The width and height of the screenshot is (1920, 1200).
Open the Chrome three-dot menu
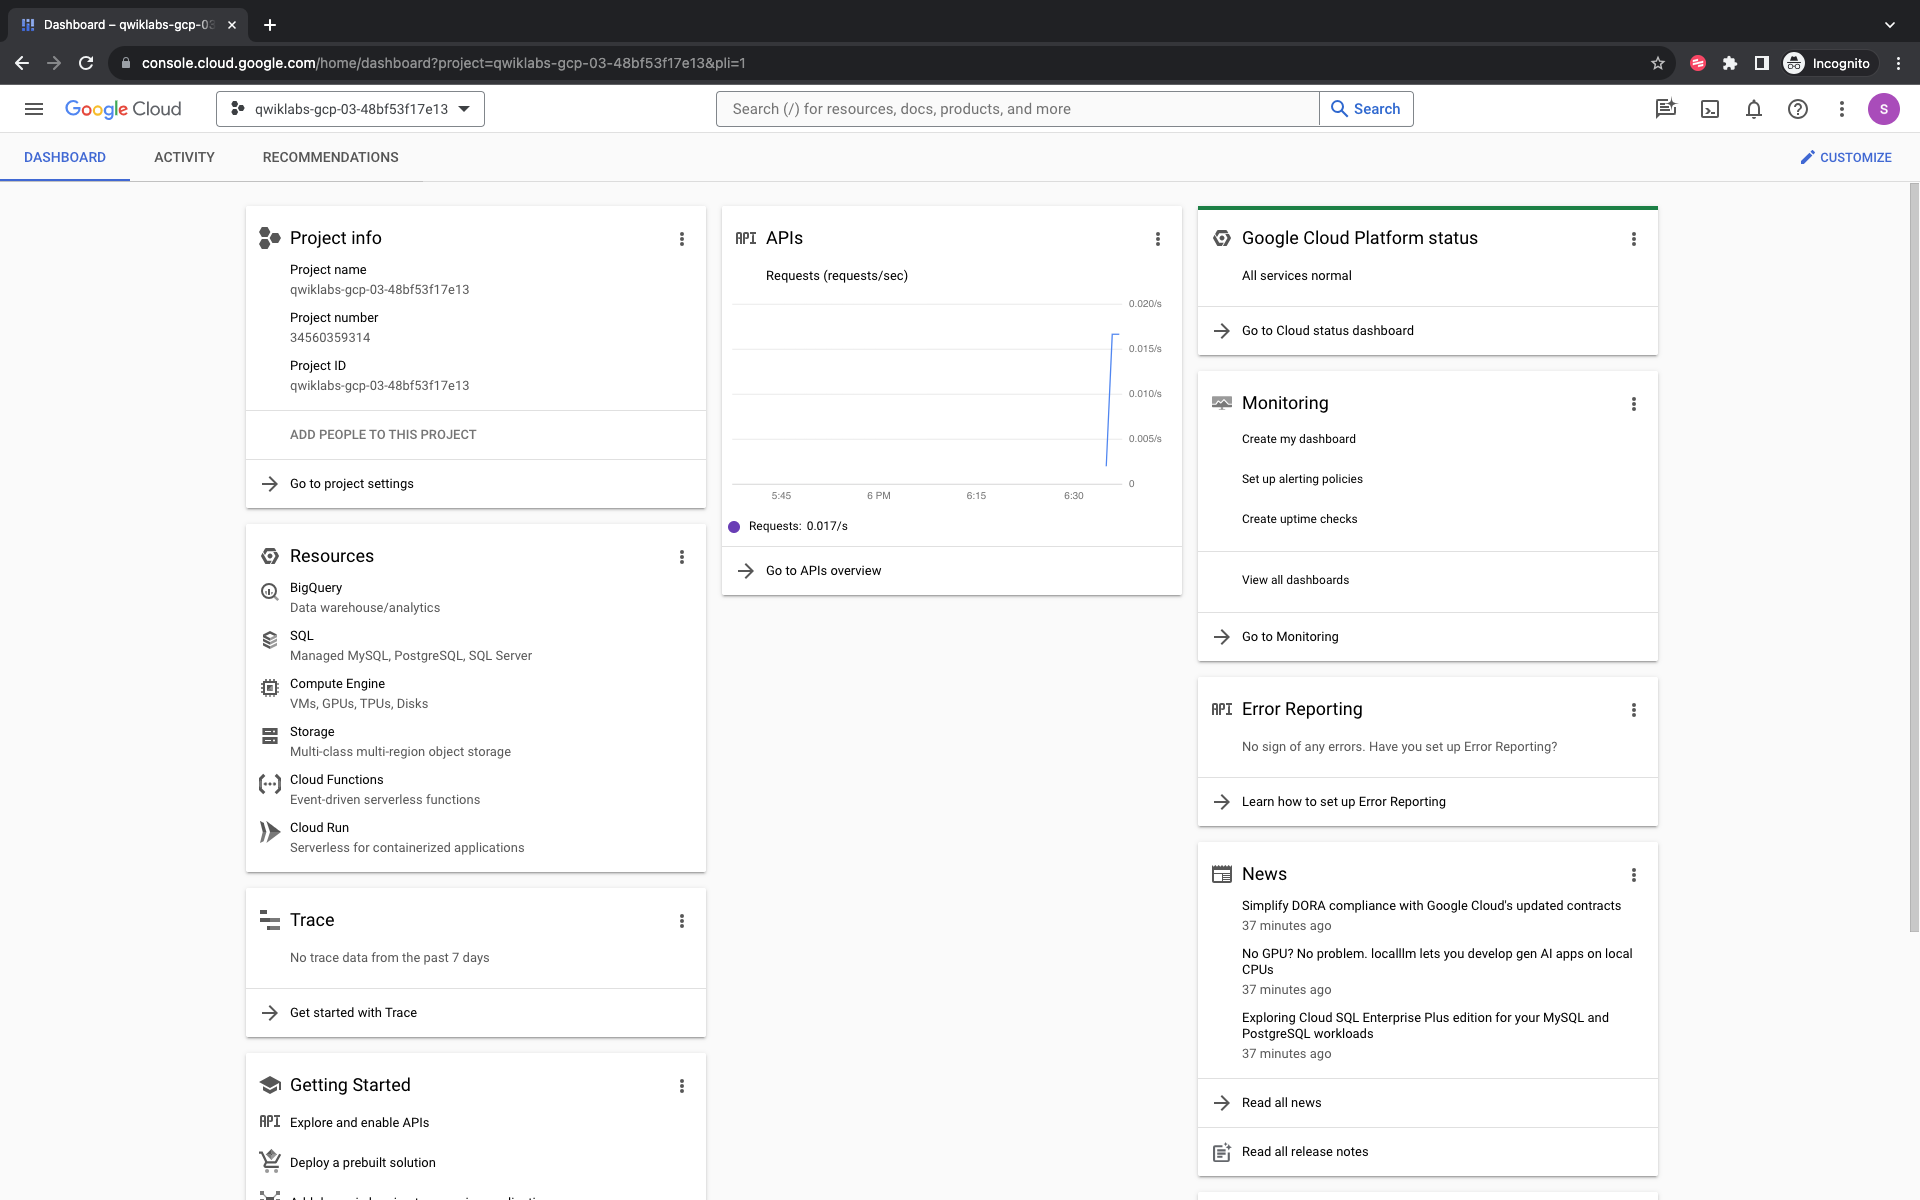click(1899, 63)
